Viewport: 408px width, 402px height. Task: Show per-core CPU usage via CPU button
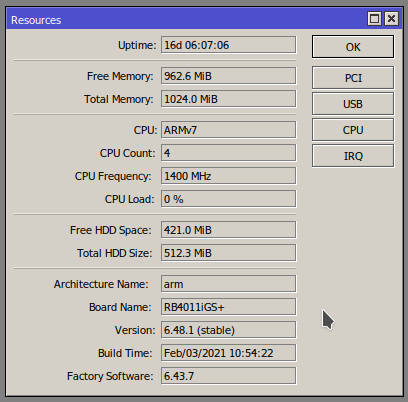coord(353,130)
